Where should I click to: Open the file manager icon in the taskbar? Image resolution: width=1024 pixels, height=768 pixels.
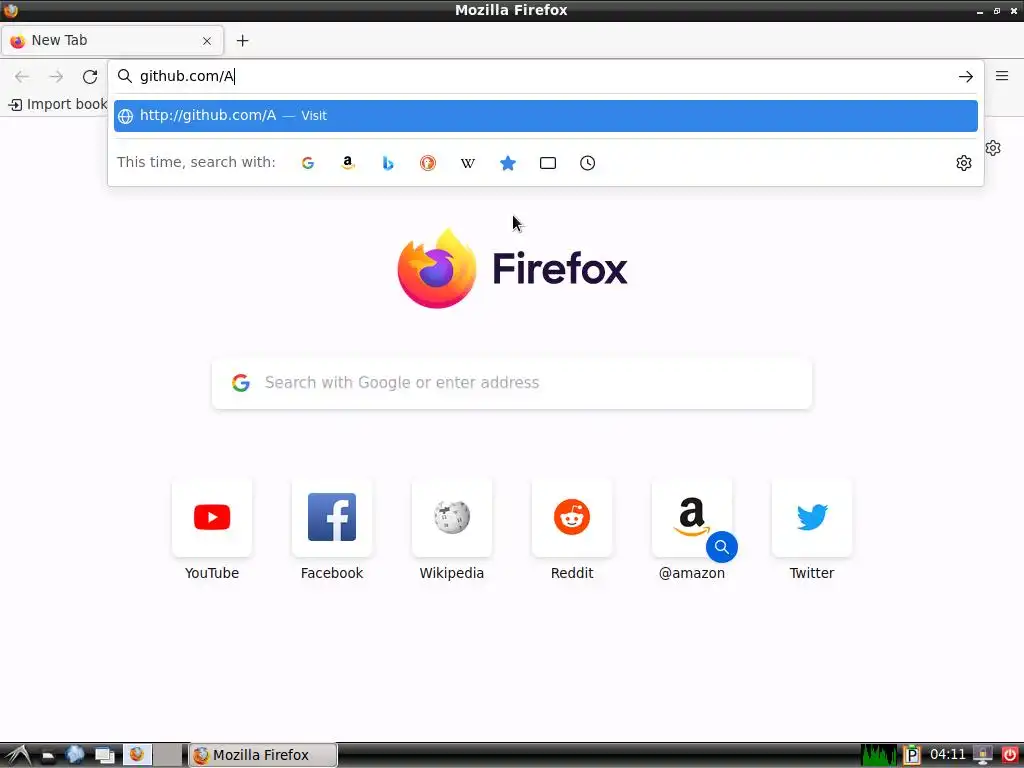(x=47, y=756)
